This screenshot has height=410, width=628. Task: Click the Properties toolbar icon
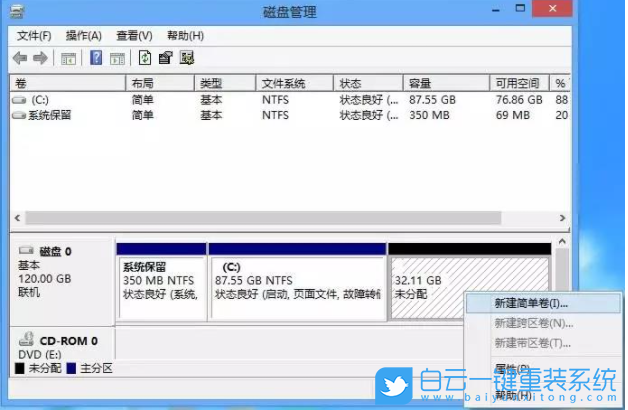pos(165,58)
